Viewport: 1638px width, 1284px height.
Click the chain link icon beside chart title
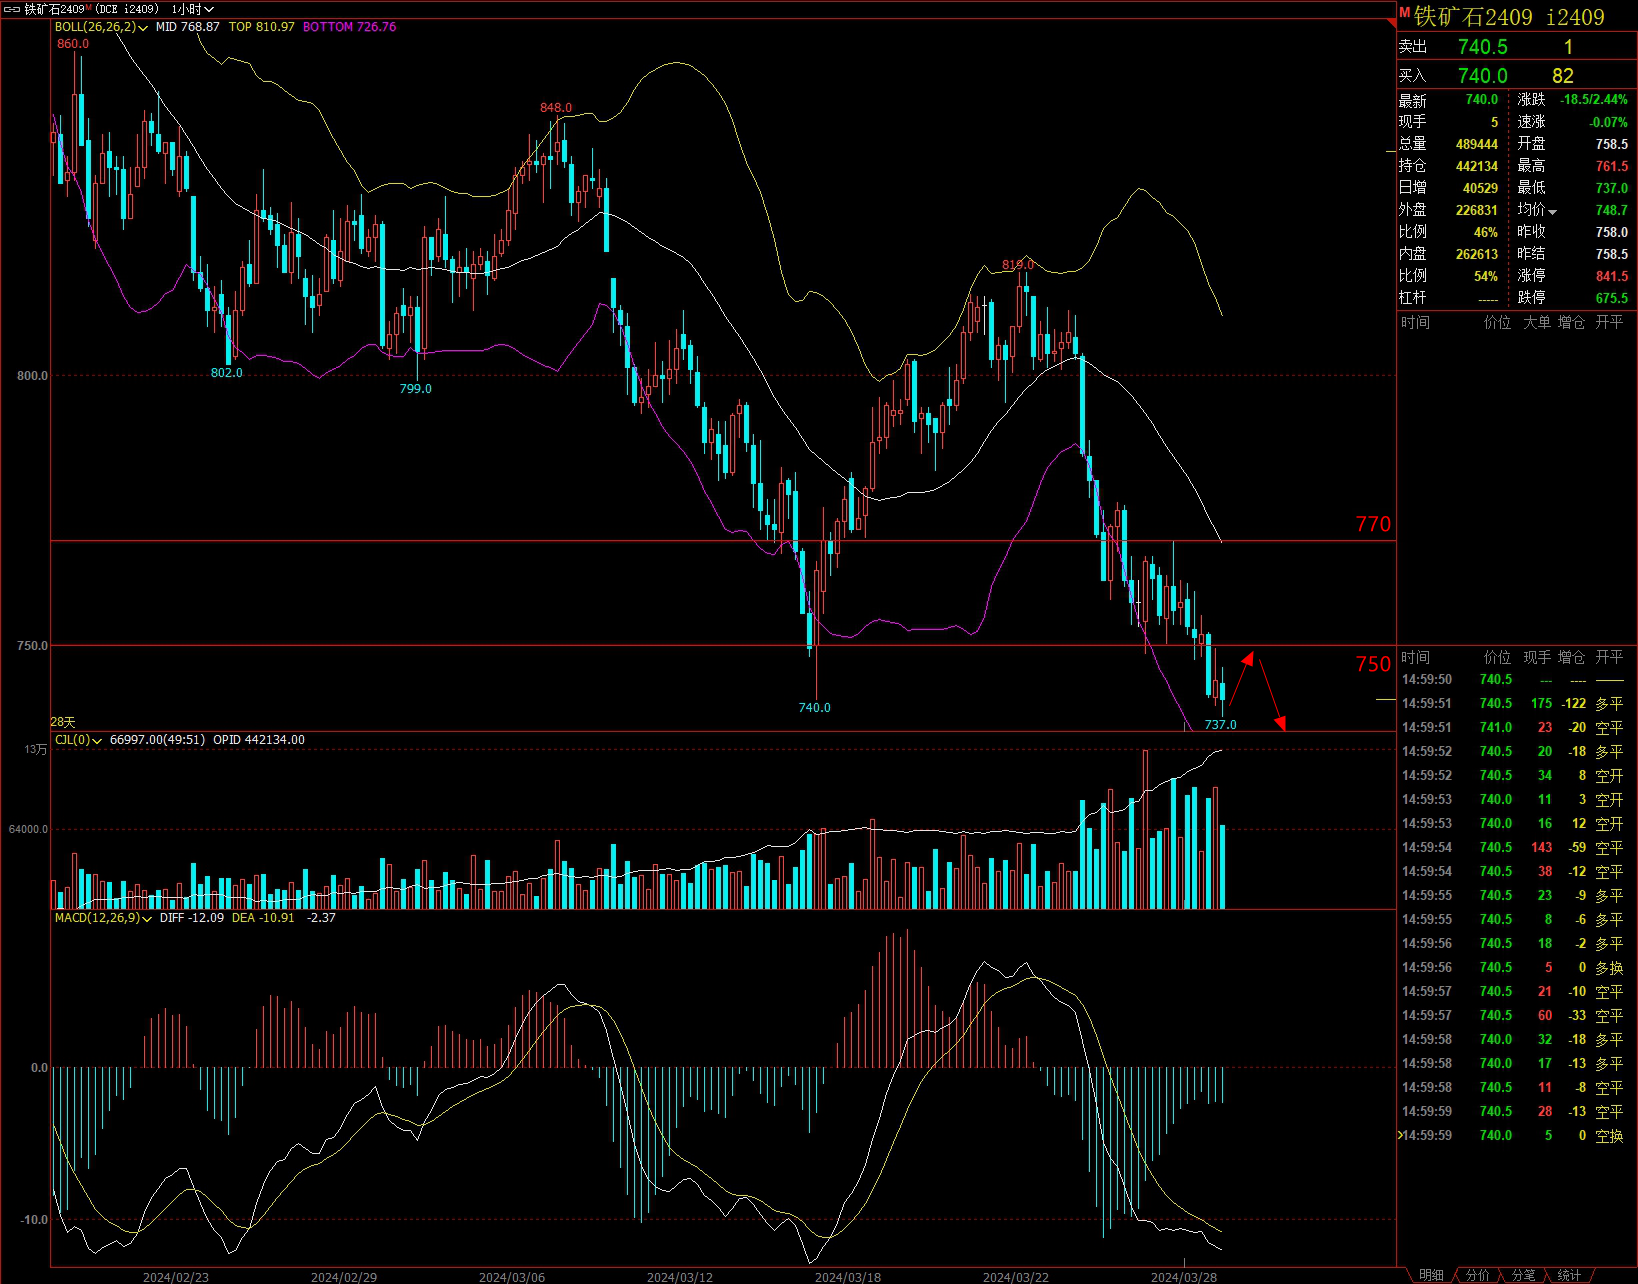click(12, 9)
